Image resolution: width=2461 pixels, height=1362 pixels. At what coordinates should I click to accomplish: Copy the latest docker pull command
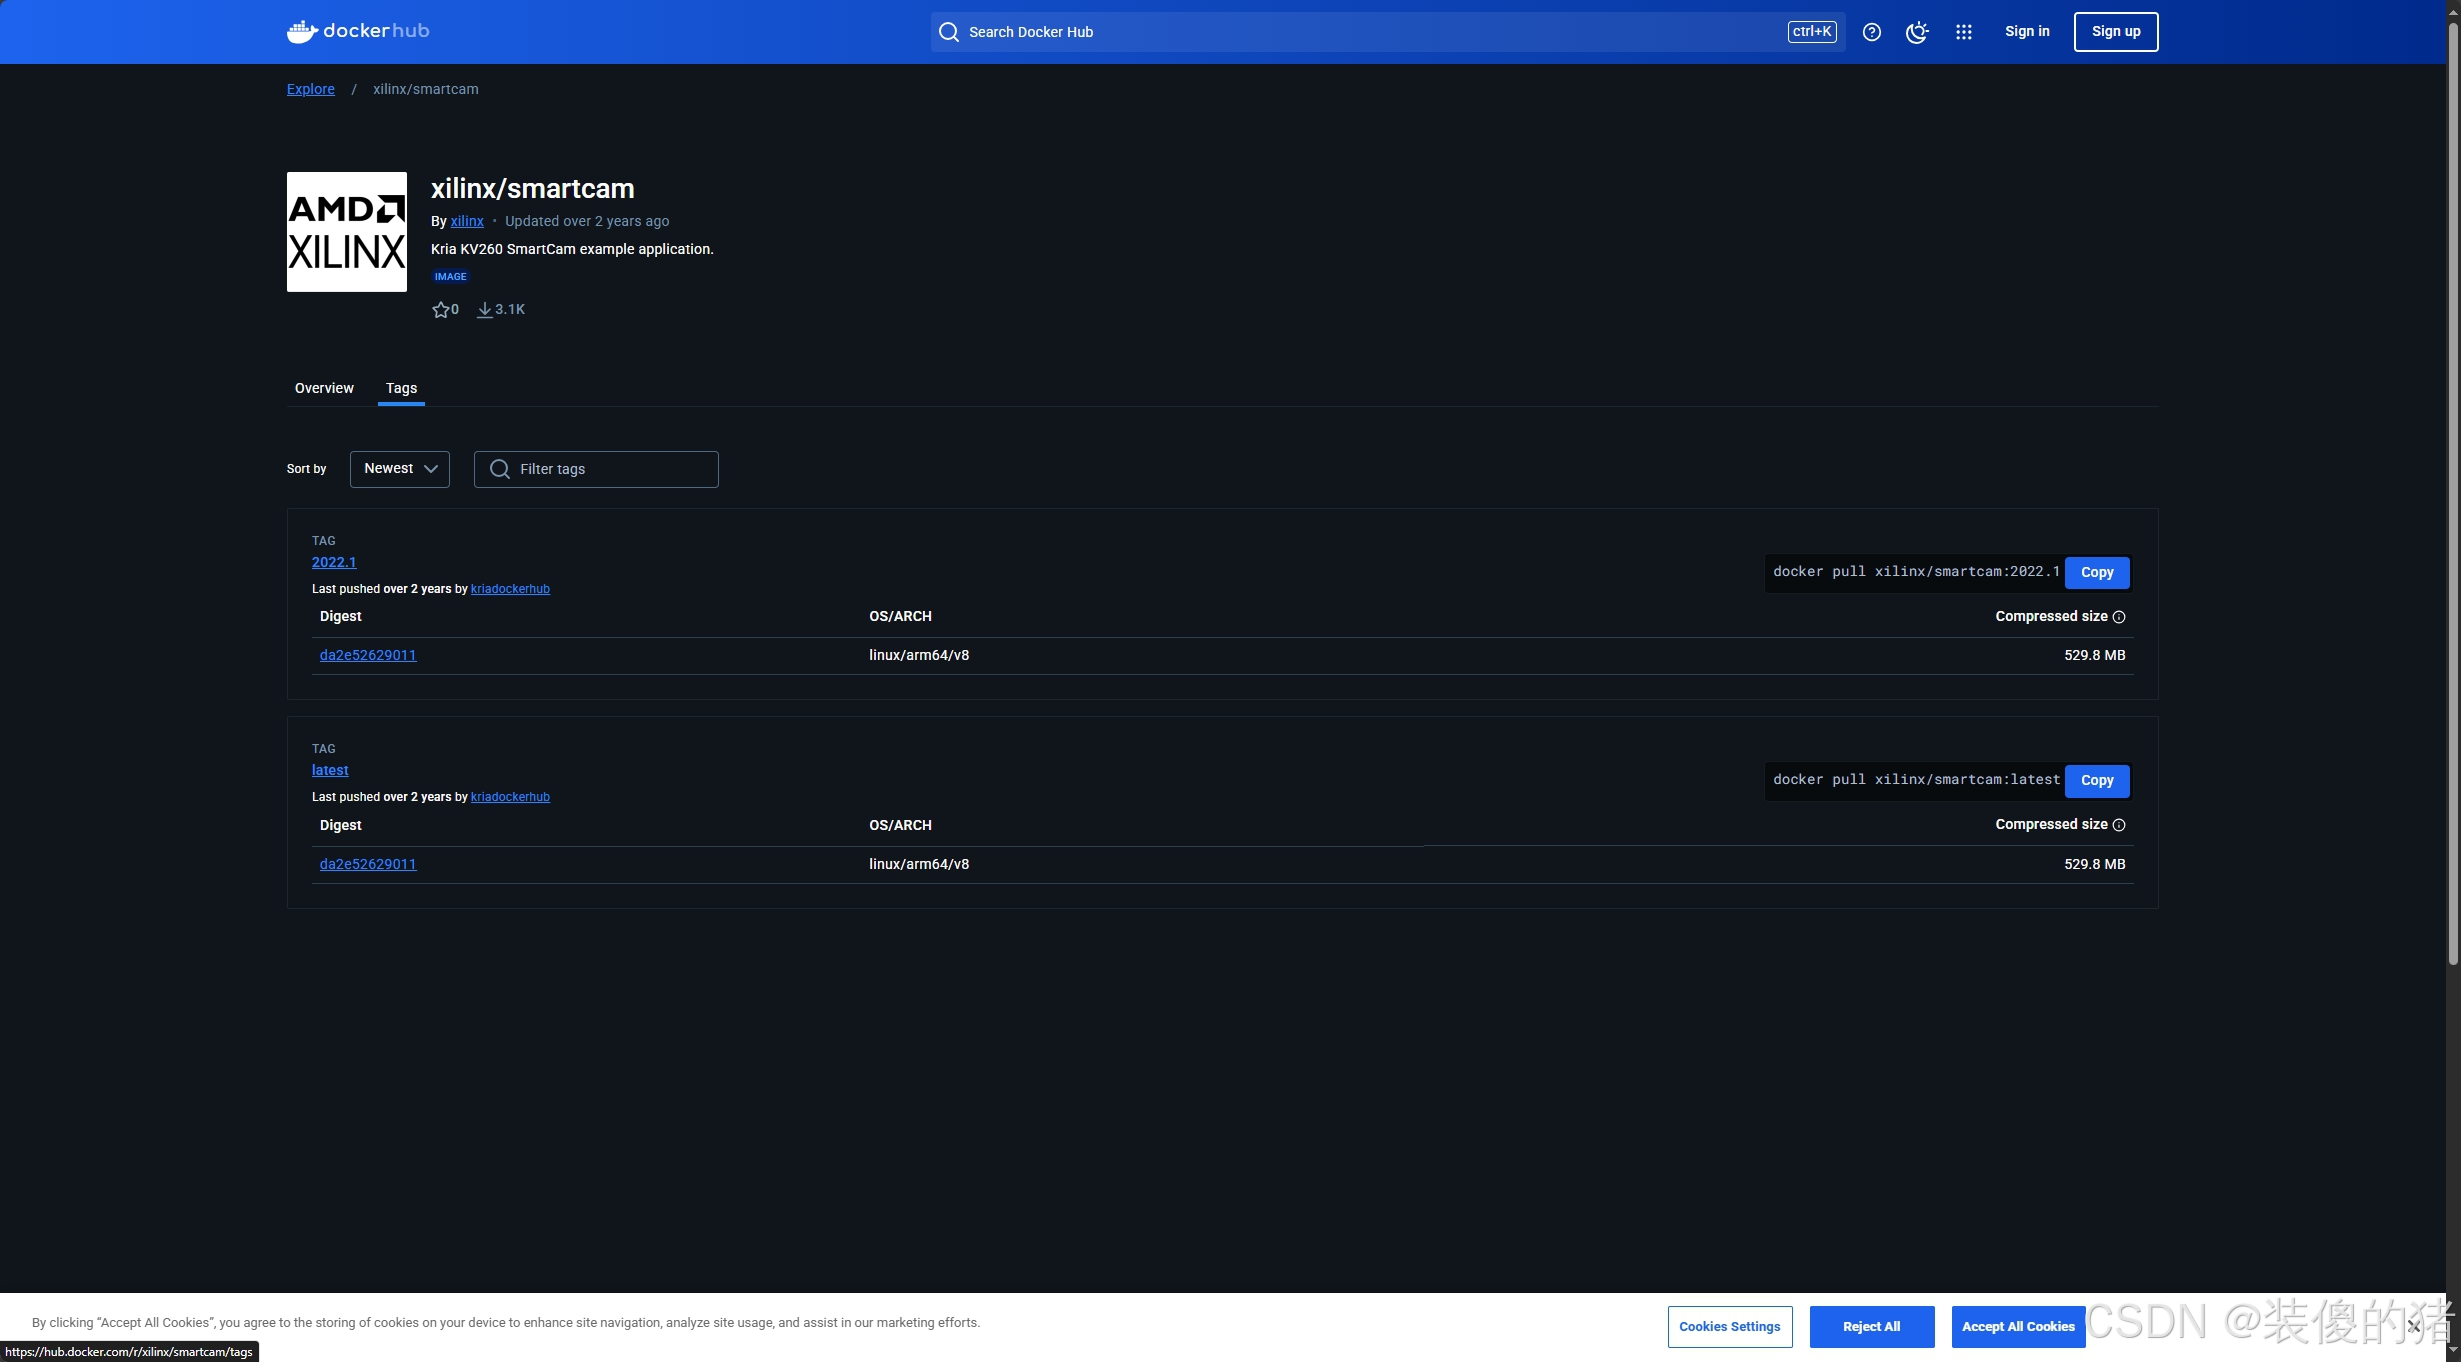click(2096, 781)
